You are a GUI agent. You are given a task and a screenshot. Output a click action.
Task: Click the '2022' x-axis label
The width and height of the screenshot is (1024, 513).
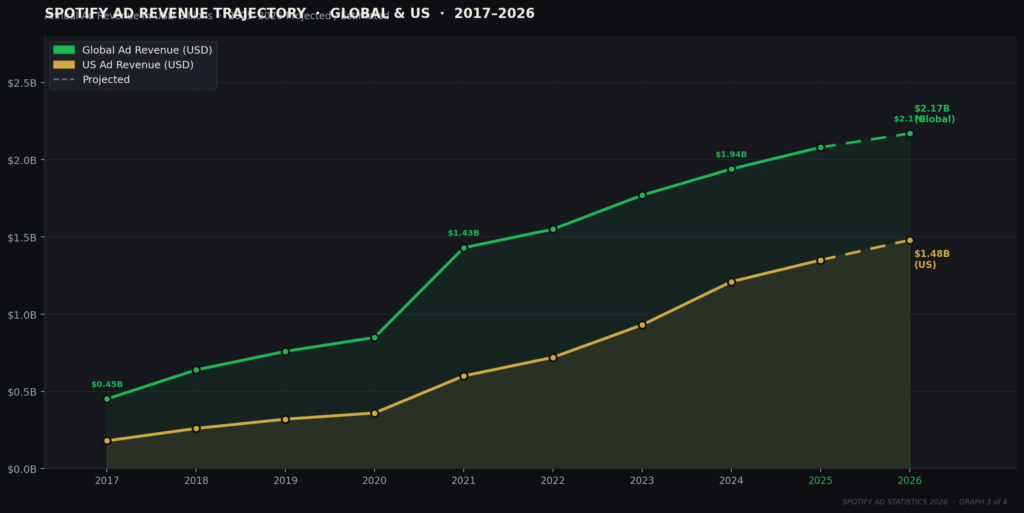tap(553, 480)
